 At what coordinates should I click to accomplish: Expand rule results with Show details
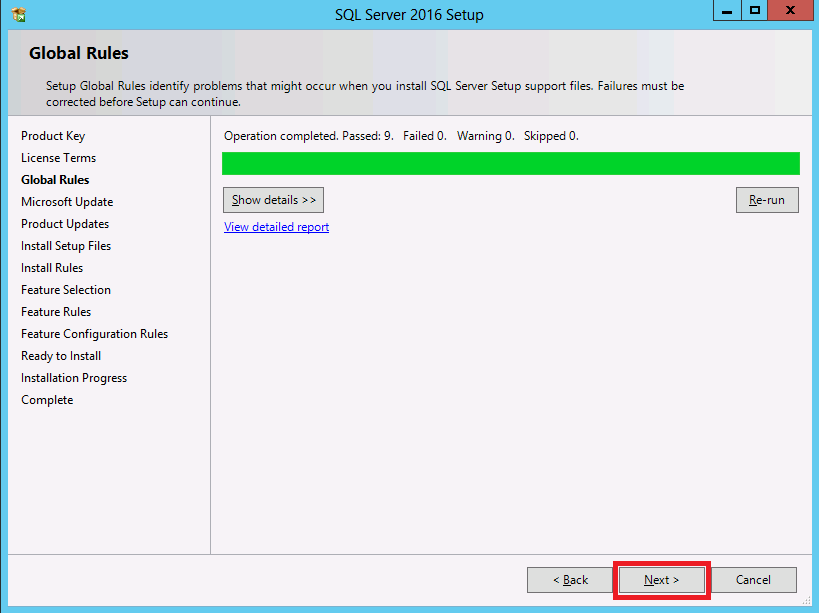pyautogui.click(x=273, y=200)
